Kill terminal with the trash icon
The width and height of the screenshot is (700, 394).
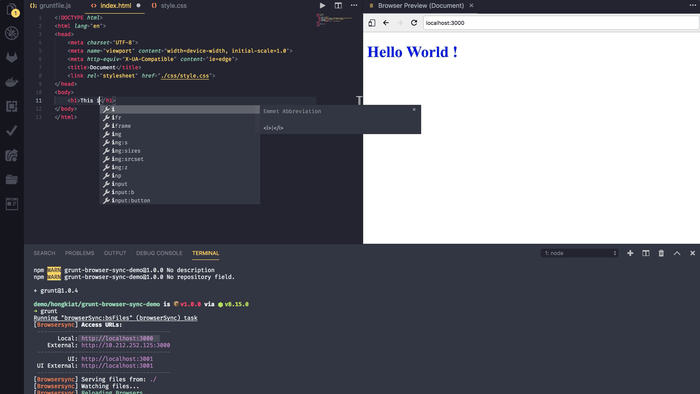click(x=661, y=253)
